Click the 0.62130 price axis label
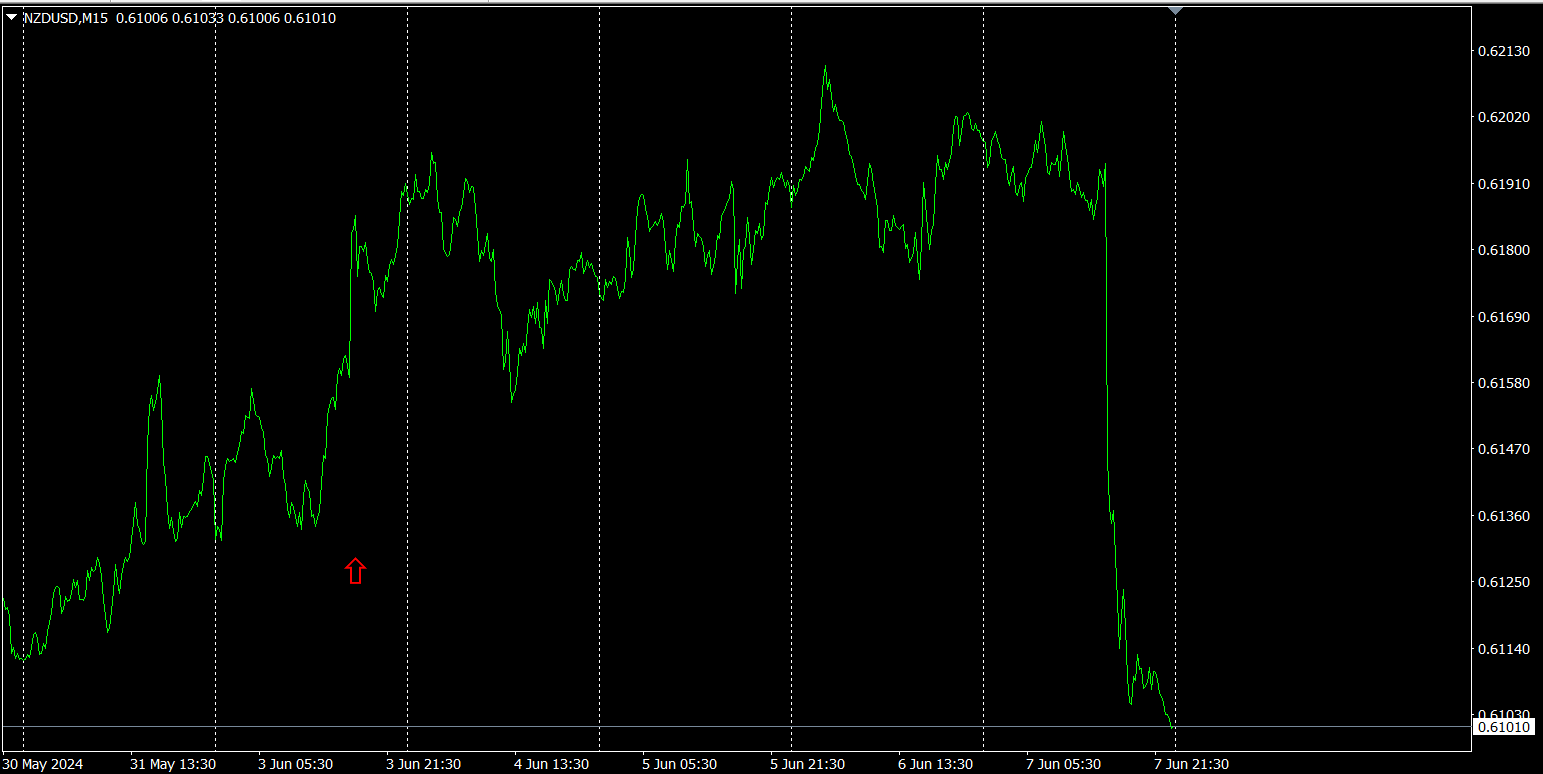The image size is (1543, 774). (x=1504, y=51)
